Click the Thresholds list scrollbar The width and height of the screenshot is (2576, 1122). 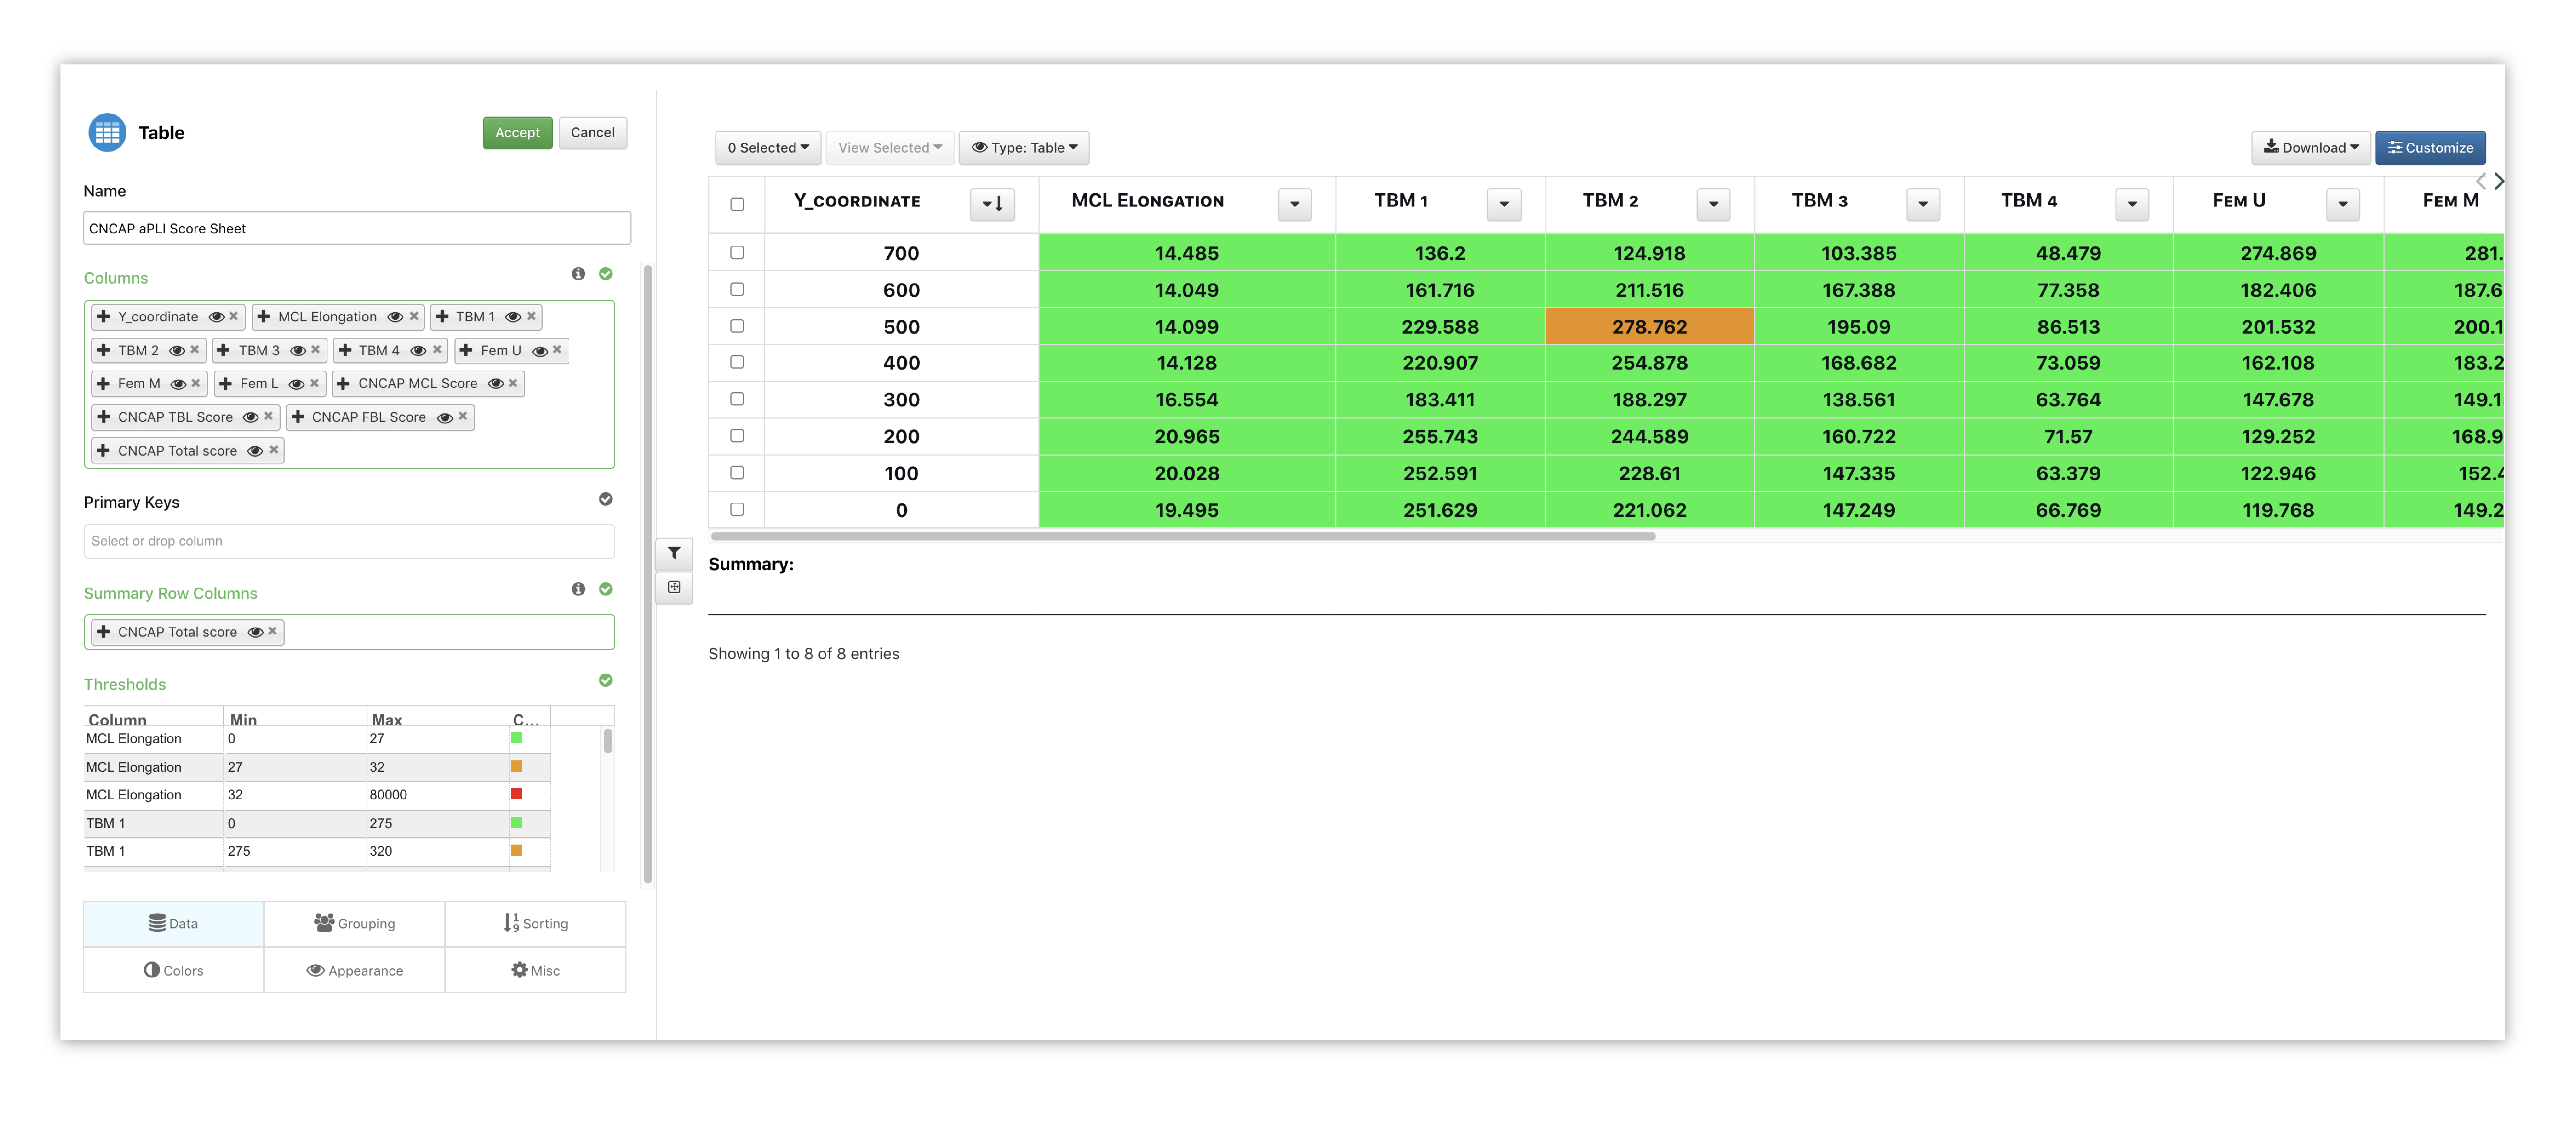click(608, 741)
